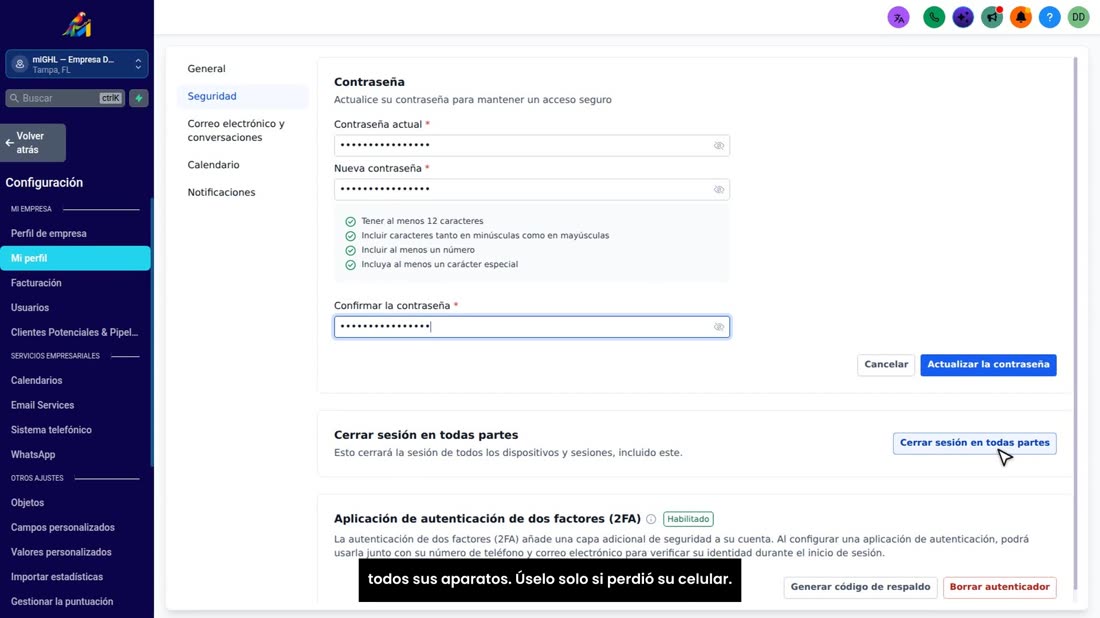Click Actualizar la contraseña button

click(x=988, y=365)
